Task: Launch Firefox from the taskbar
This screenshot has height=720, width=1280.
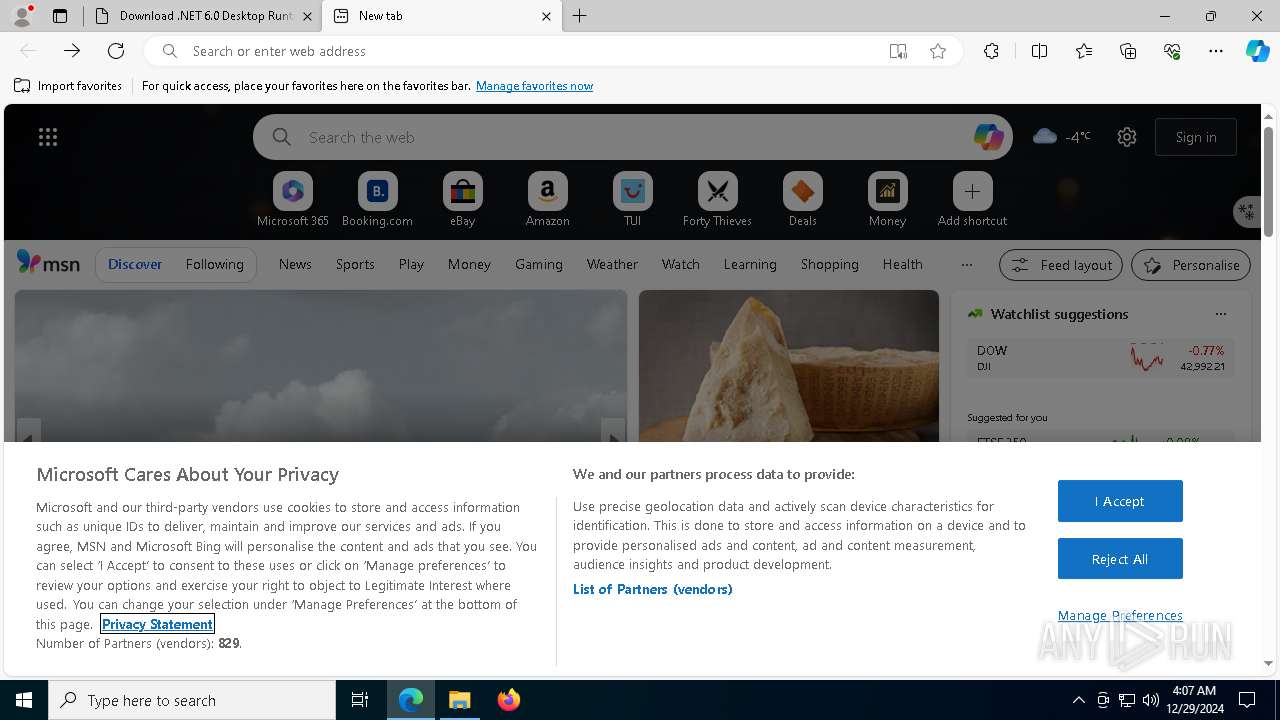Action: [508, 700]
